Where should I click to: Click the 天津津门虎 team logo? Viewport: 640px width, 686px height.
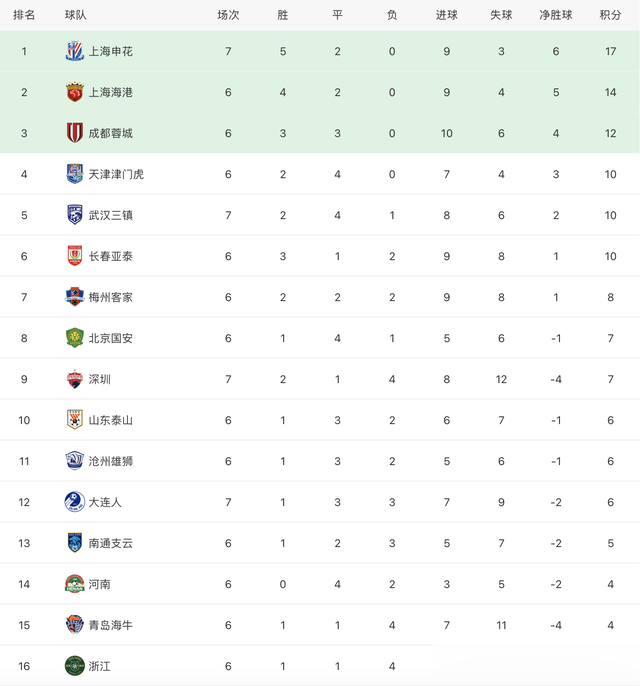coord(74,174)
